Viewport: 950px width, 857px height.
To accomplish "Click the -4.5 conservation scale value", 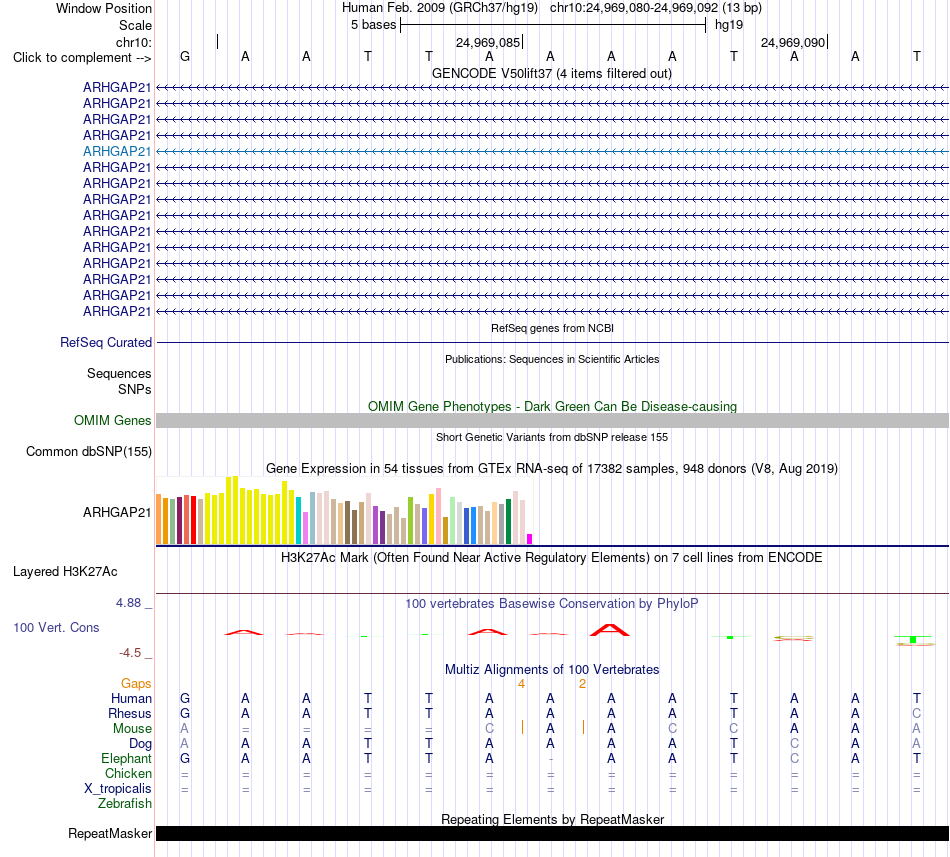I will (x=130, y=652).
